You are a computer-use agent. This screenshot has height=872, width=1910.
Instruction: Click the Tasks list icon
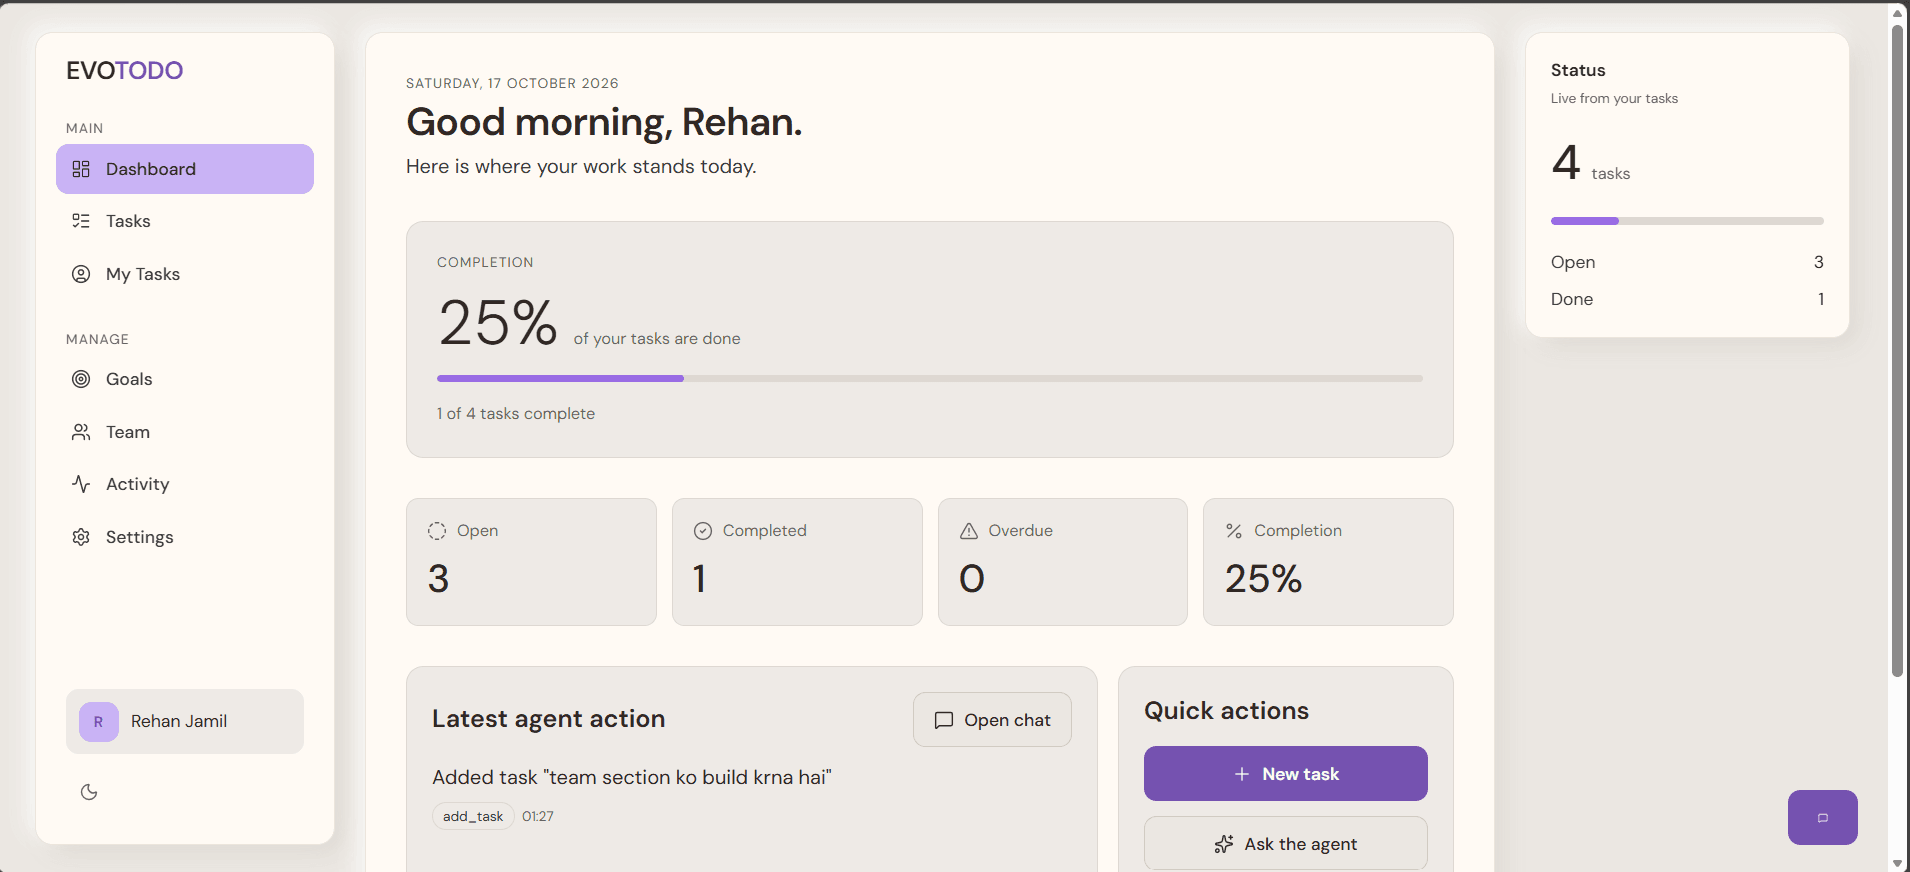pyautogui.click(x=81, y=221)
